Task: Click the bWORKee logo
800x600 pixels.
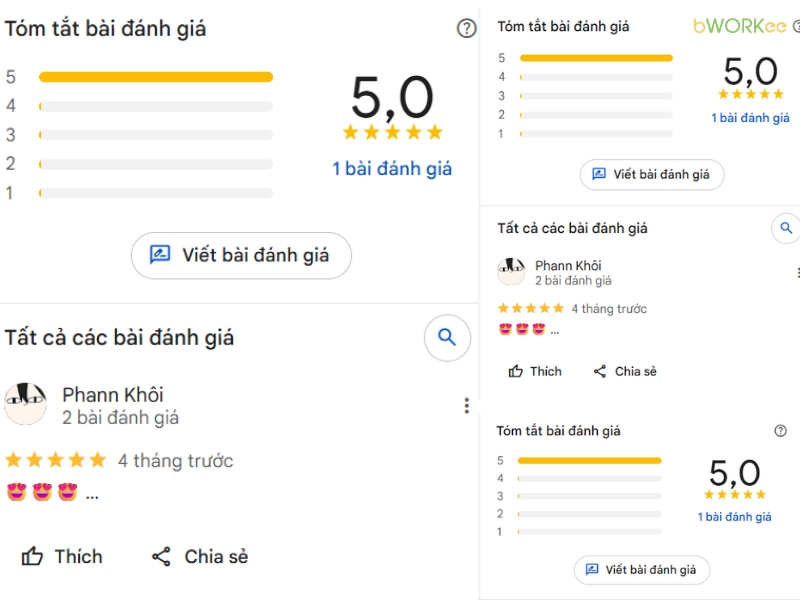Action: pos(740,26)
